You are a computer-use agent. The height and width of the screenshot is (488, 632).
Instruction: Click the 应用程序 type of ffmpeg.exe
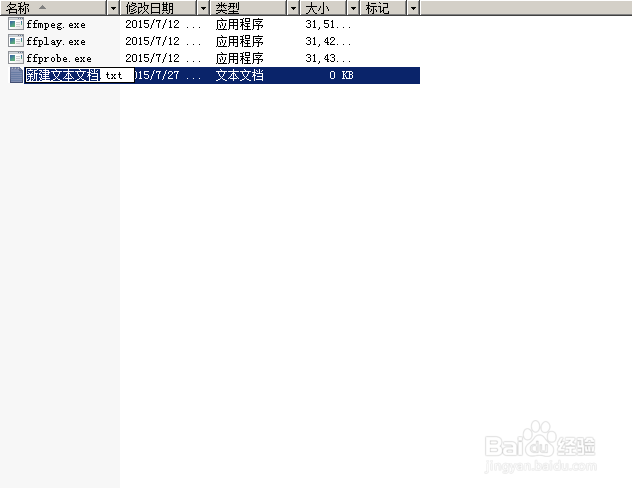point(239,24)
